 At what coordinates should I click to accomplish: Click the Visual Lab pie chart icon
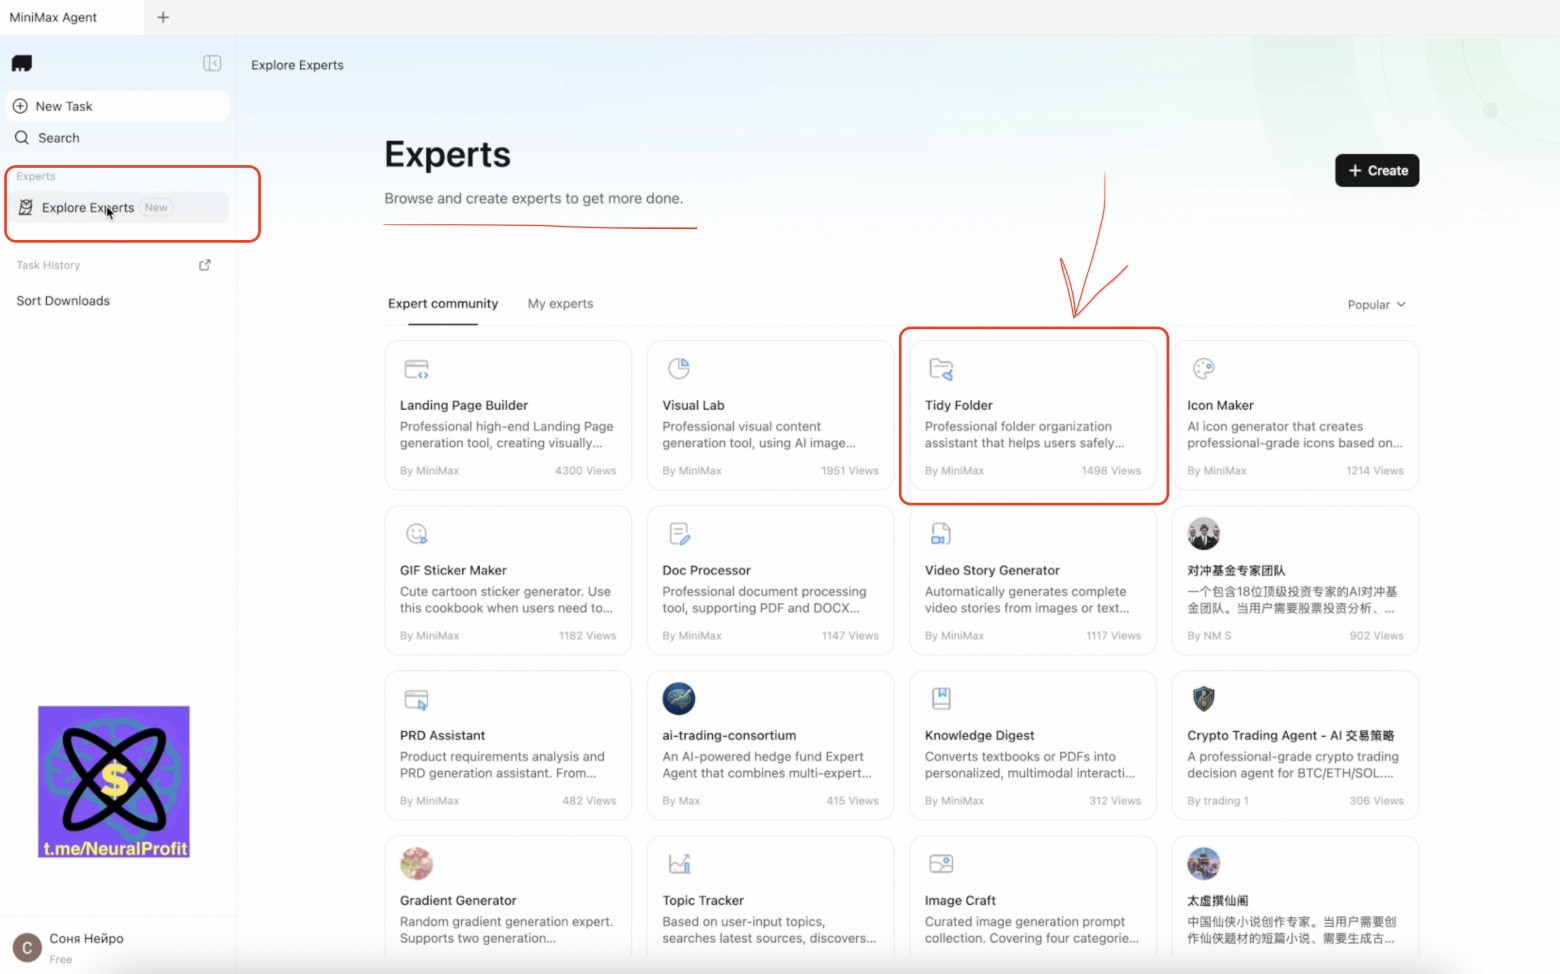tap(679, 368)
